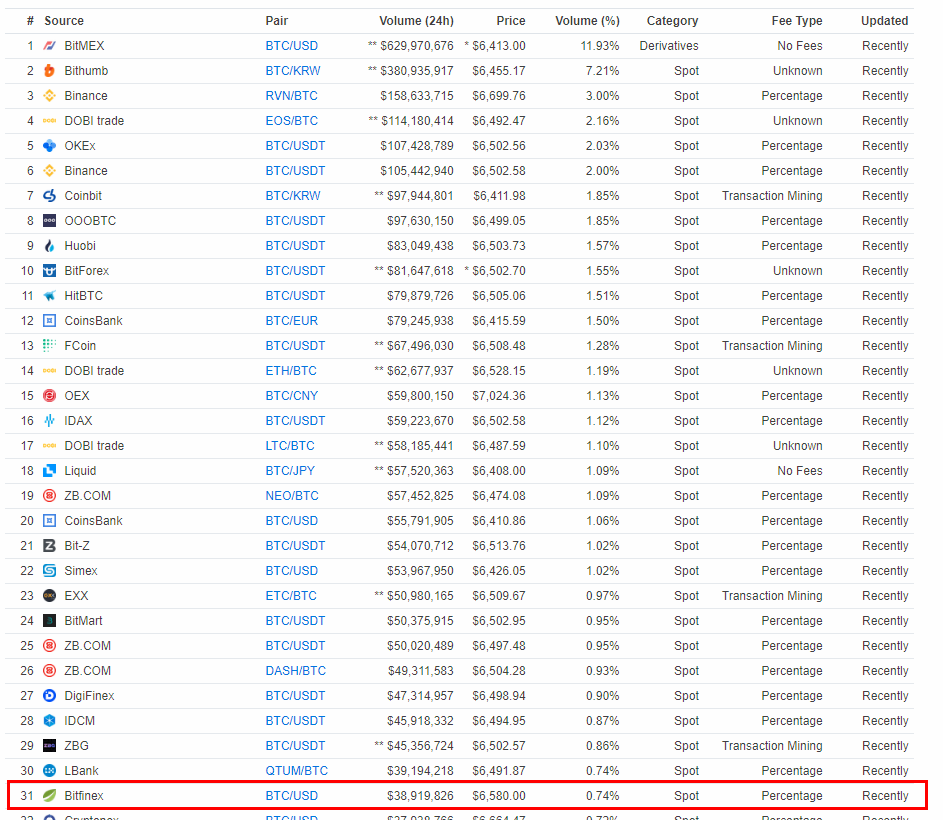This screenshot has width=943, height=820.
Task: Click the Coinbit exchange icon
Action: (x=50, y=196)
